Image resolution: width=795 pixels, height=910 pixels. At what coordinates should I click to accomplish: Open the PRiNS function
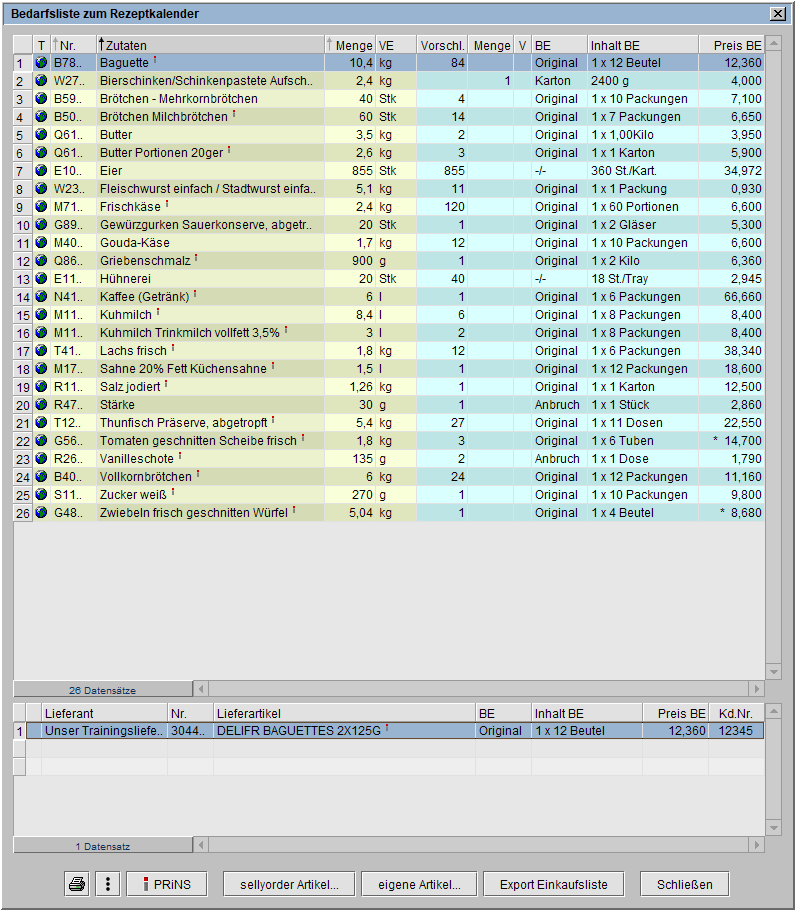click(x=166, y=884)
